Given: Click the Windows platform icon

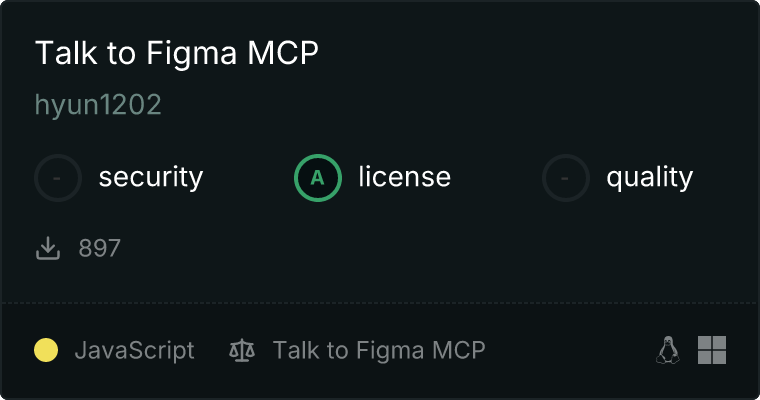Looking at the screenshot, I should coord(712,350).
